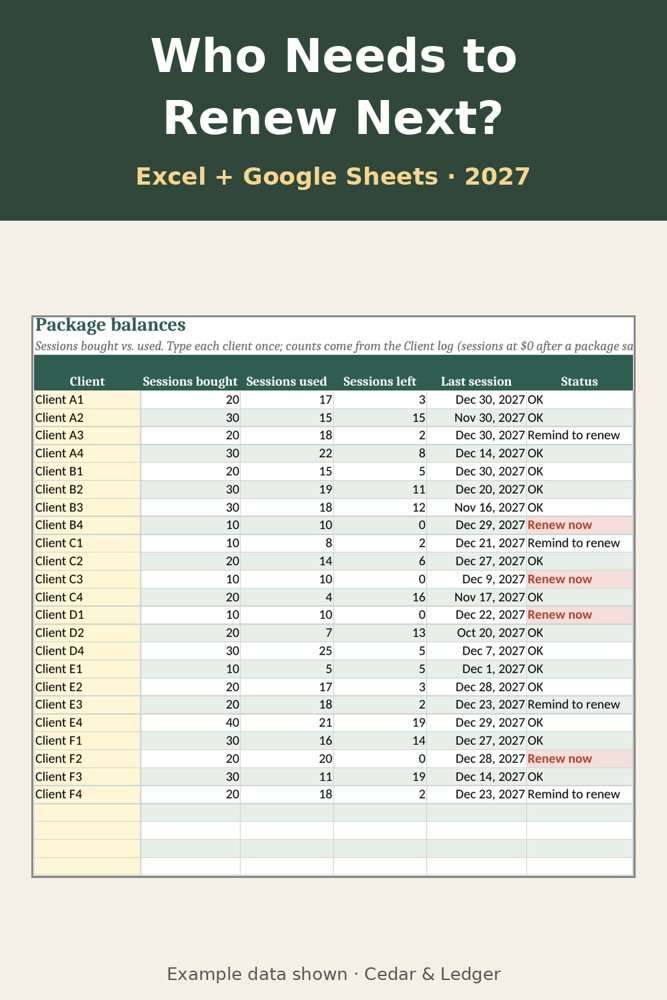The width and height of the screenshot is (667, 1000).
Task: Click the cell 'Client B1'
Action: click(x=87, y=471)
